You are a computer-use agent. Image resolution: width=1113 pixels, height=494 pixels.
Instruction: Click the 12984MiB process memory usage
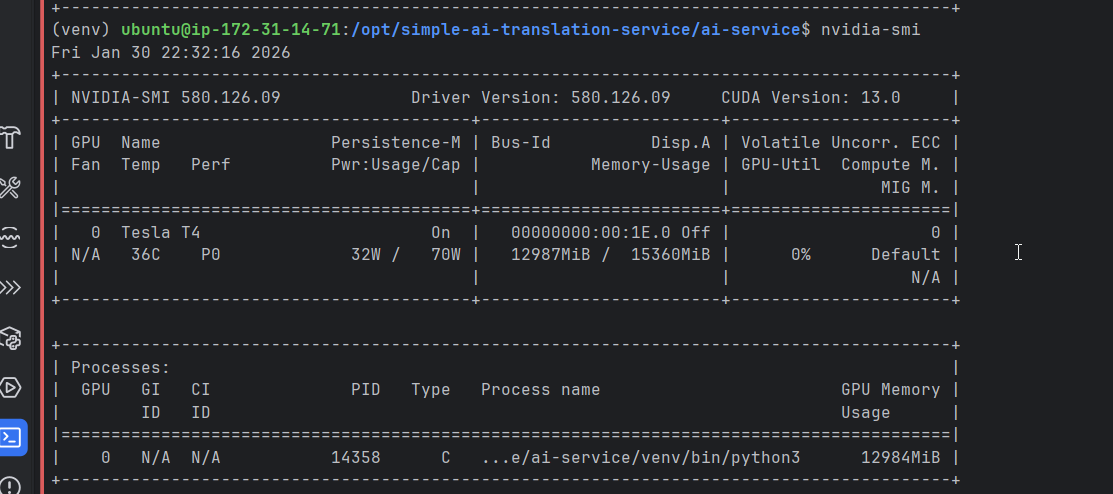coord(901,458)
